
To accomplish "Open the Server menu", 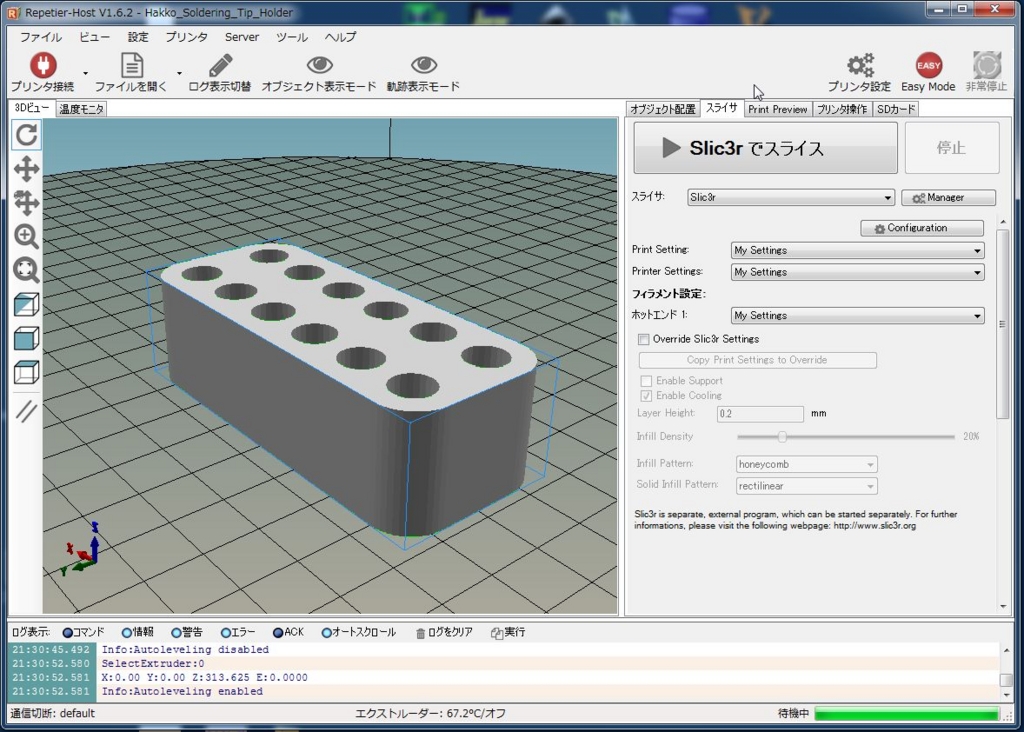I will coord(242,37).
